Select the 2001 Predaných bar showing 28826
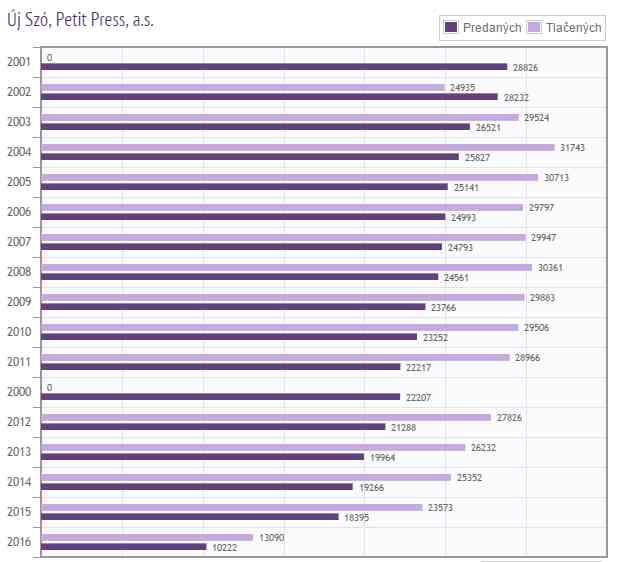Image resolution: width=625 pixels, height=562 pixels. tap(274, 67)
